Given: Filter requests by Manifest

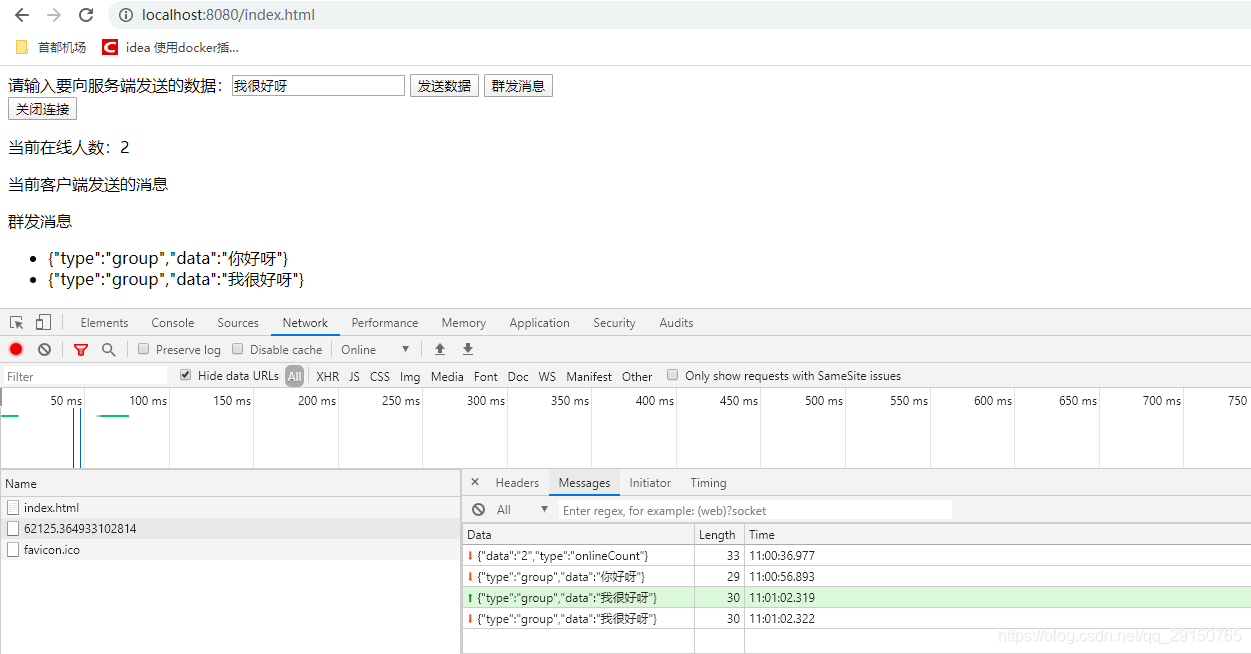Looking at the screenshot, I should (589, 376).
